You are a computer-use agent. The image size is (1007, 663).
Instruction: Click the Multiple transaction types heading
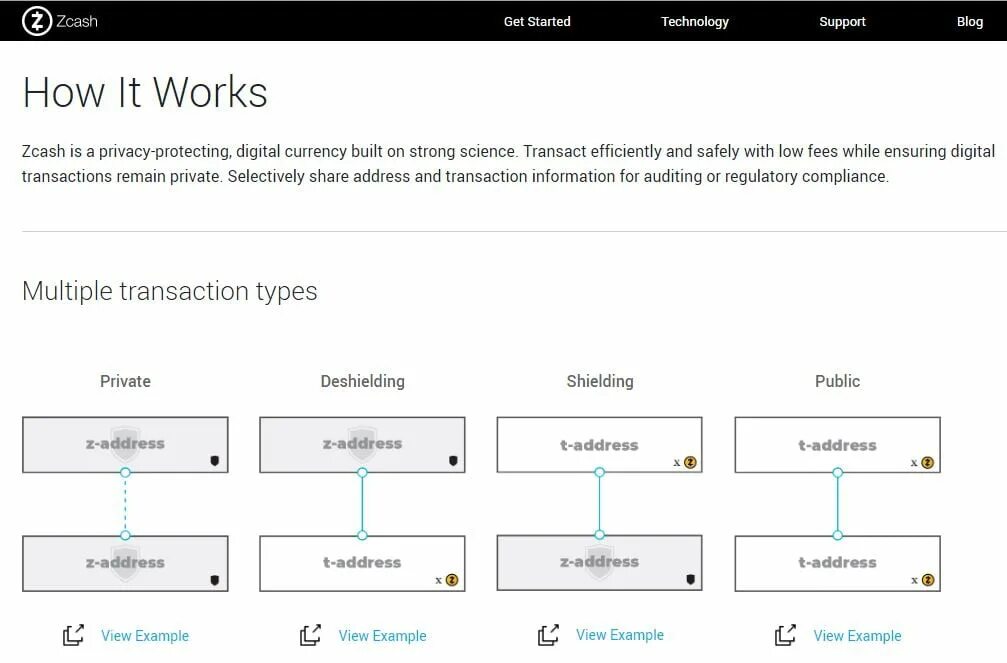(x=170, y=292)
